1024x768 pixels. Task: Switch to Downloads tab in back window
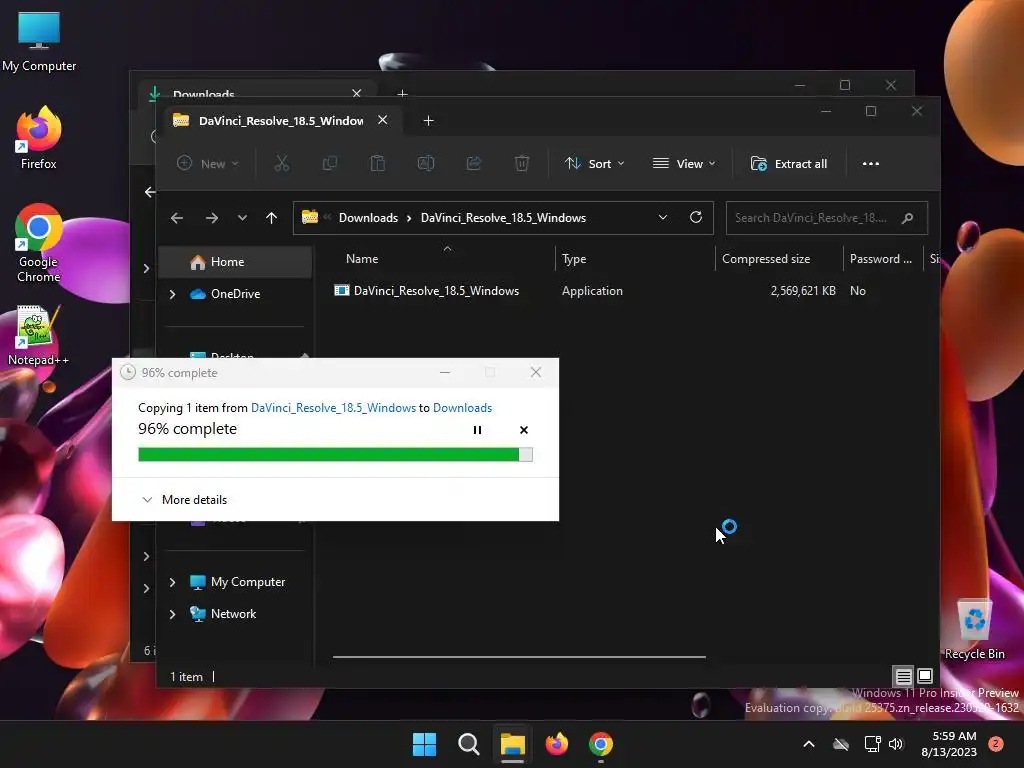tap(204, 93)
